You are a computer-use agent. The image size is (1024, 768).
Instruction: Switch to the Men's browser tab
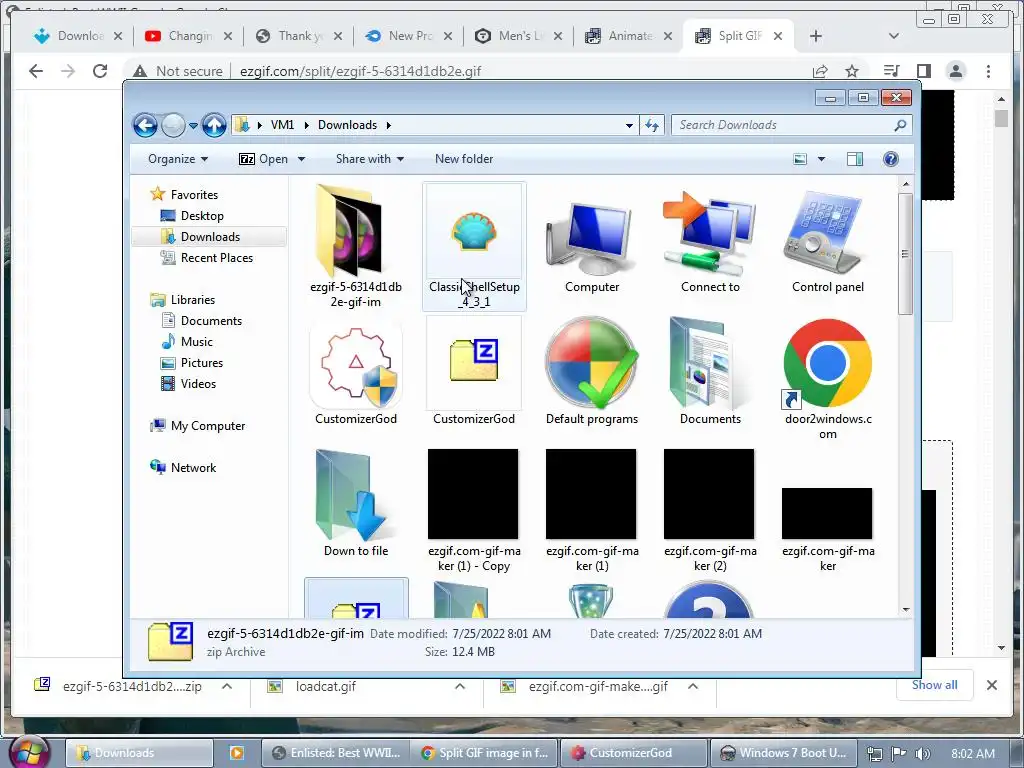click(x=519, y=36)
